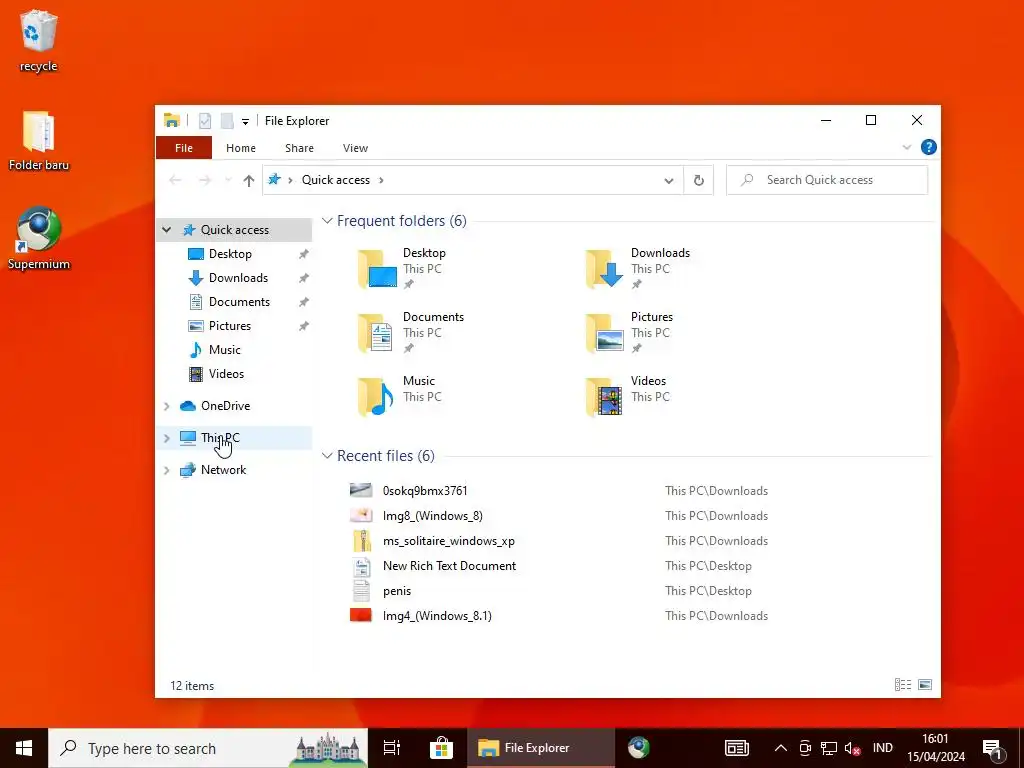
Task: Select recent file Img4_(Windows_8.1)
Action: 437,616
